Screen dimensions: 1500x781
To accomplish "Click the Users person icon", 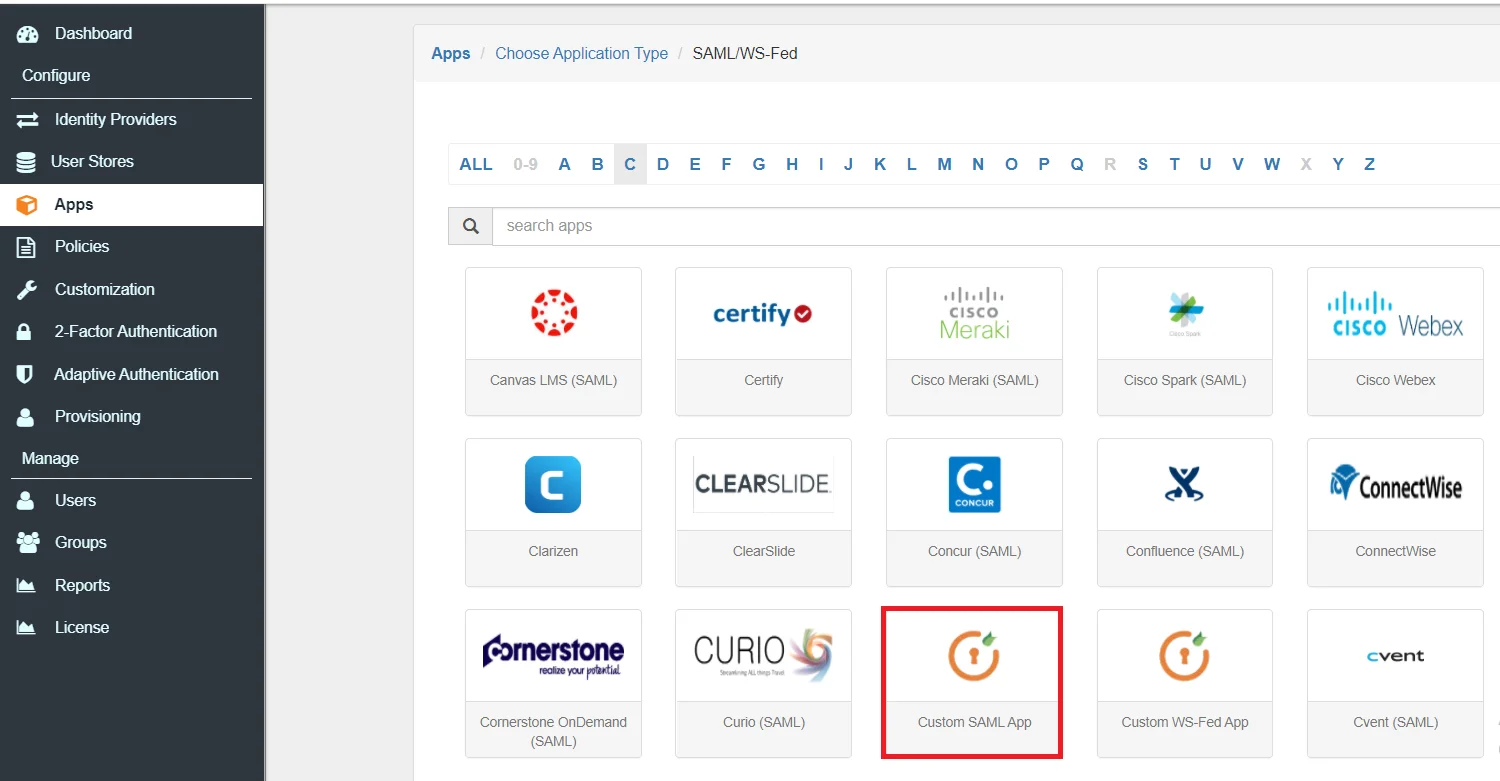I will [26, 501].
